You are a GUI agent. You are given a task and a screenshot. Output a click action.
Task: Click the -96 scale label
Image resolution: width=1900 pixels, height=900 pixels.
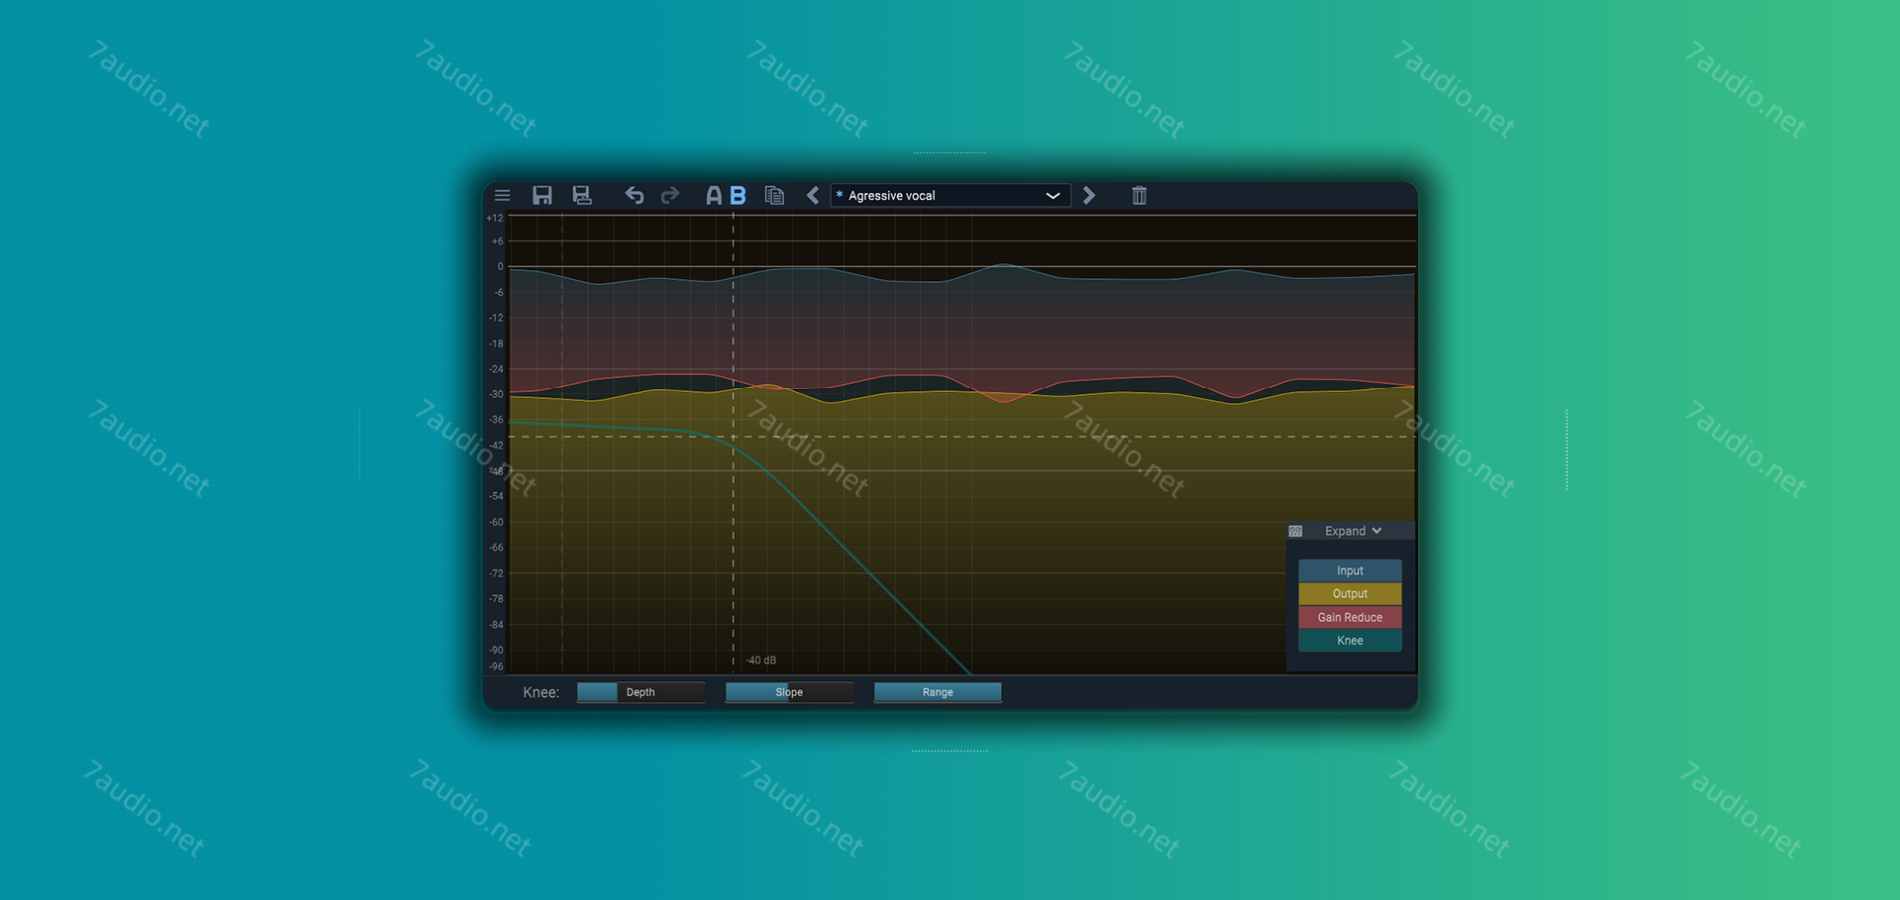pyautogui.click(x=496, y=666)
